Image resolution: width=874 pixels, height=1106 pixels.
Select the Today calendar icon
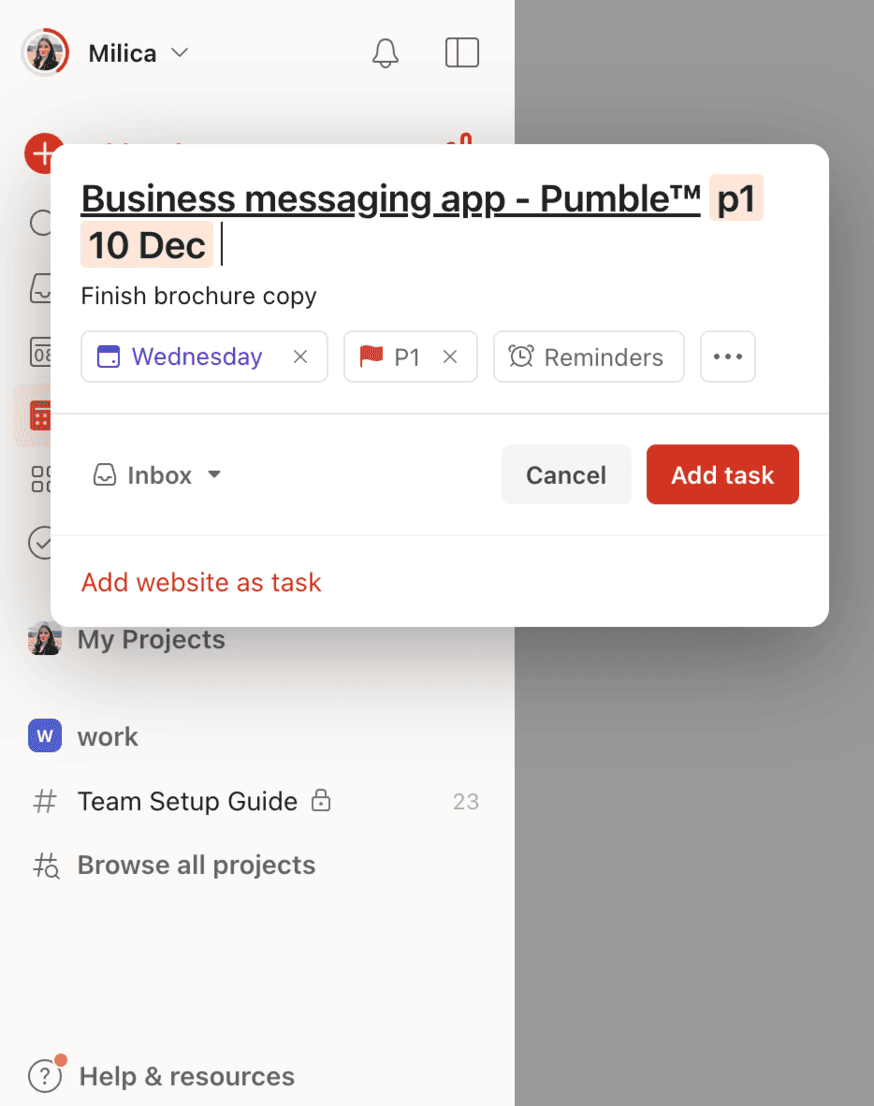tap(44, 352)
